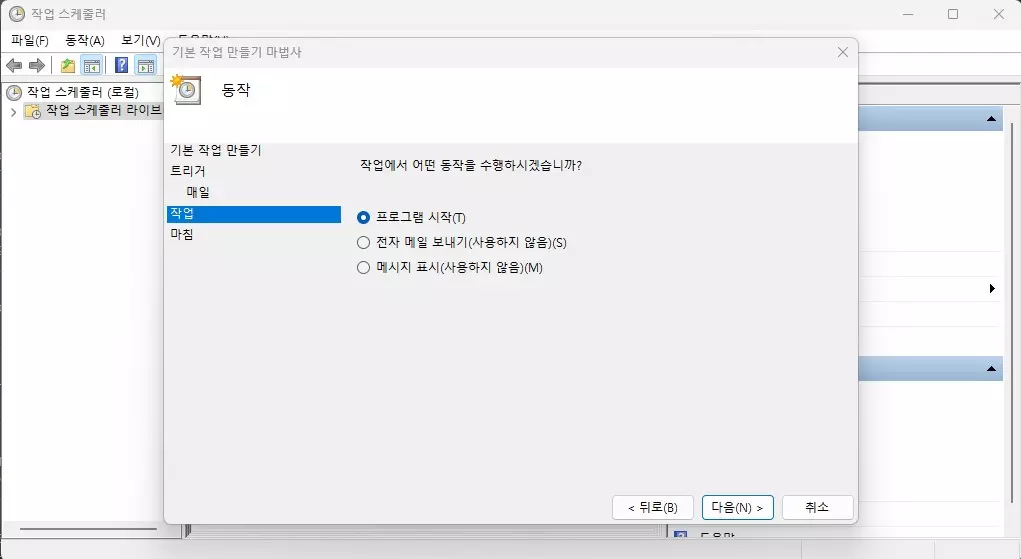Click the up-one-level folder toolbar icon
This screenshot has height=559, width=1021.
pyautogui.click(x=68, y=65)
